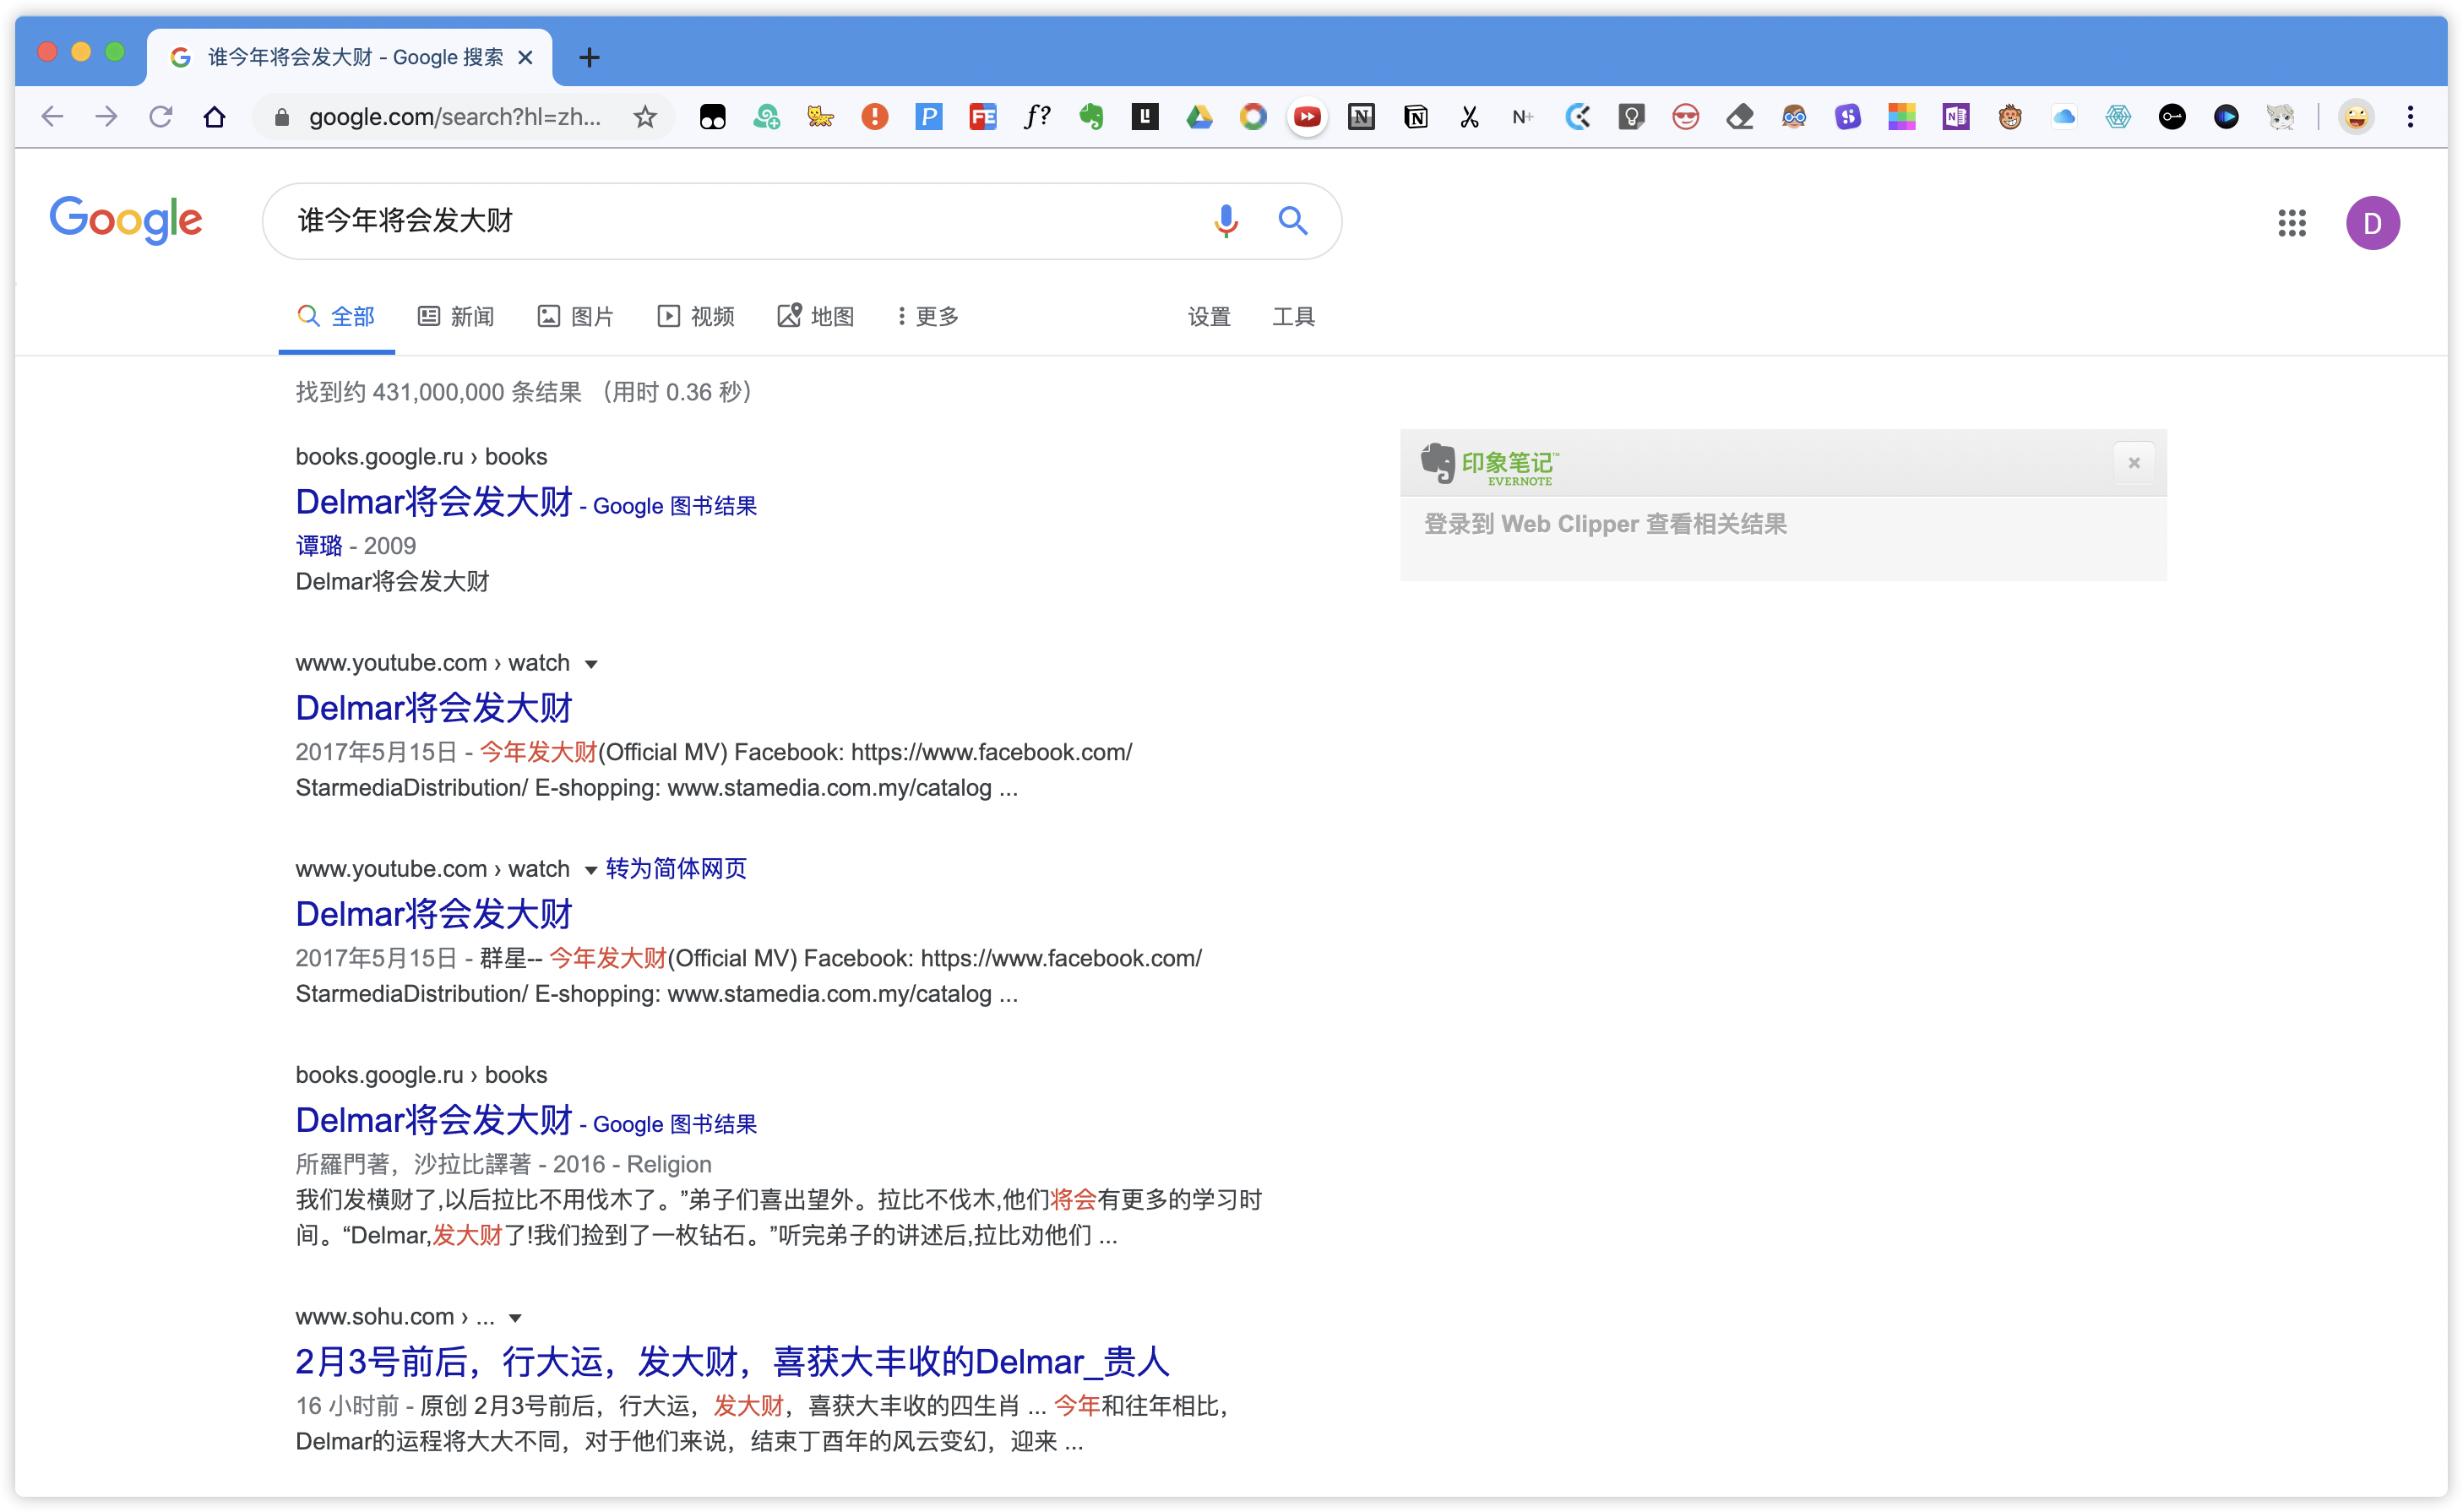Open Chrome three-dot menu
This screenshot has height=1512, width=2463.
click(x=2410, y=117)
